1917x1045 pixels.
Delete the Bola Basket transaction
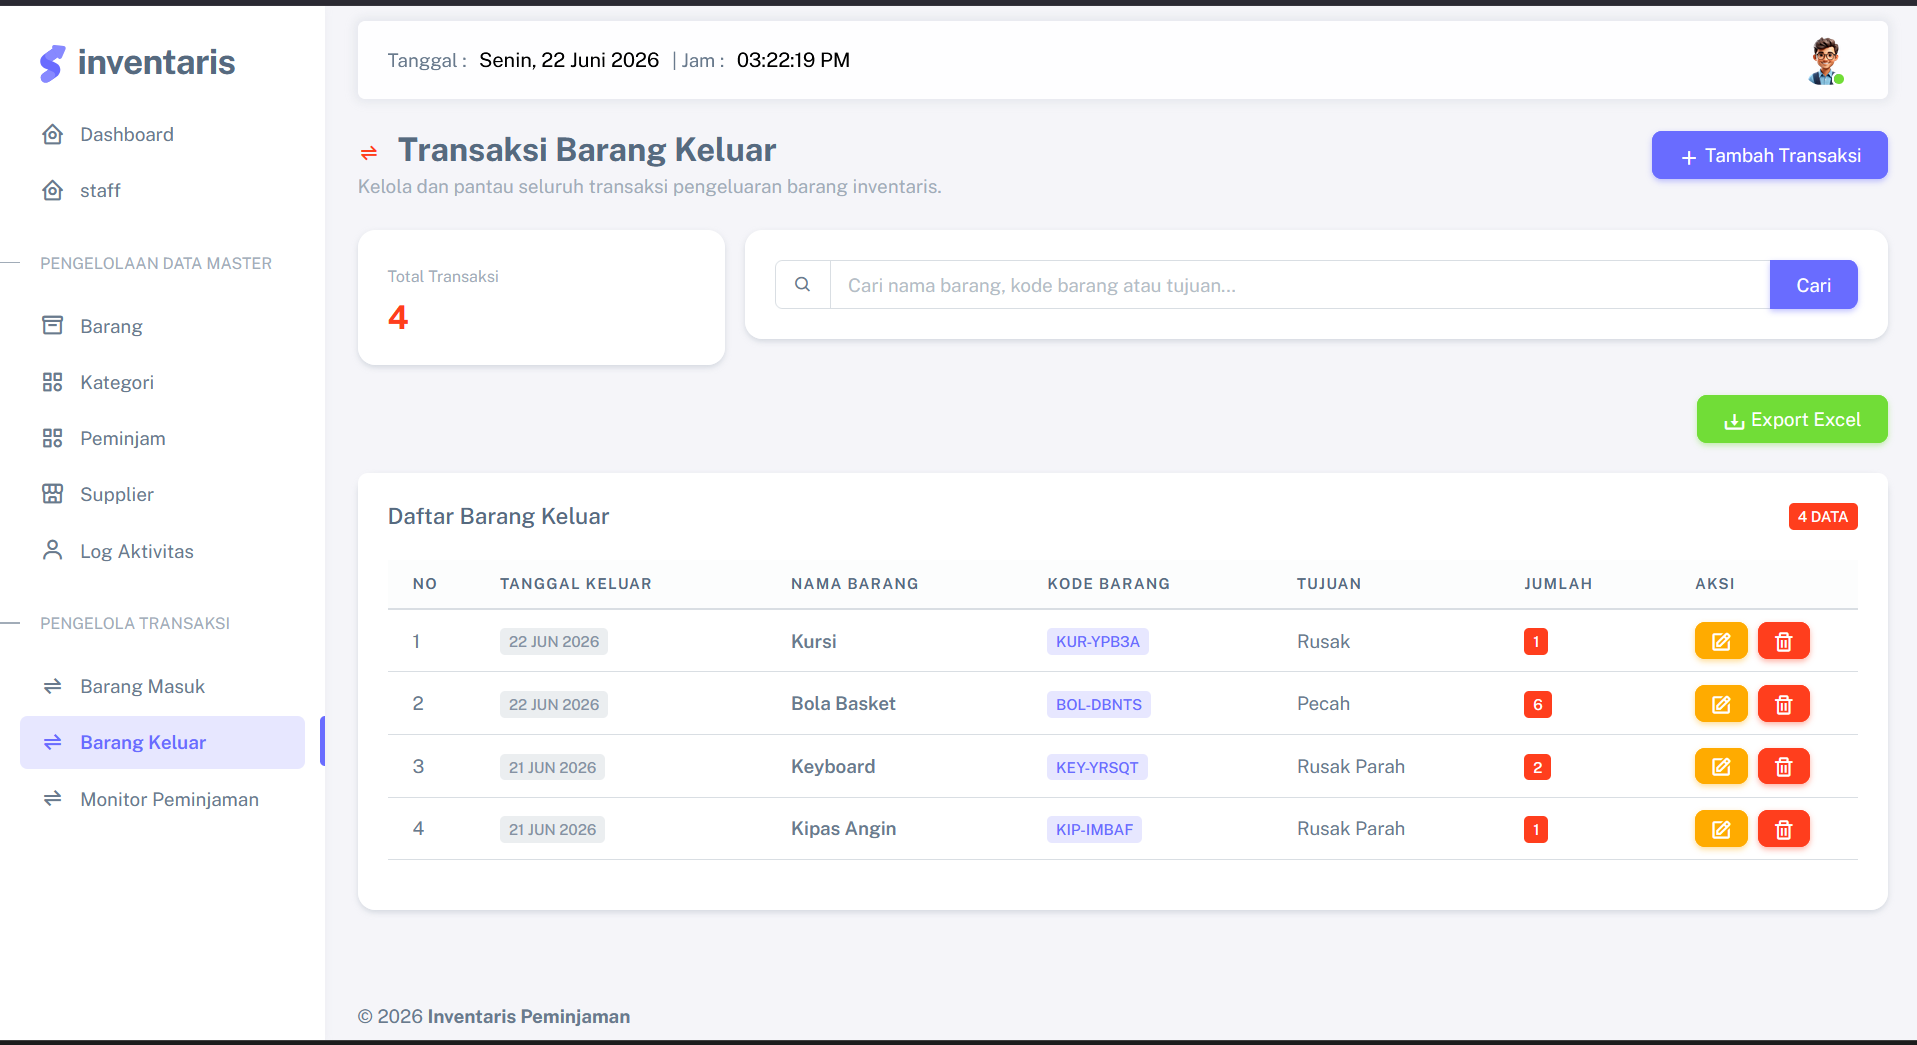click(1783, 704)
